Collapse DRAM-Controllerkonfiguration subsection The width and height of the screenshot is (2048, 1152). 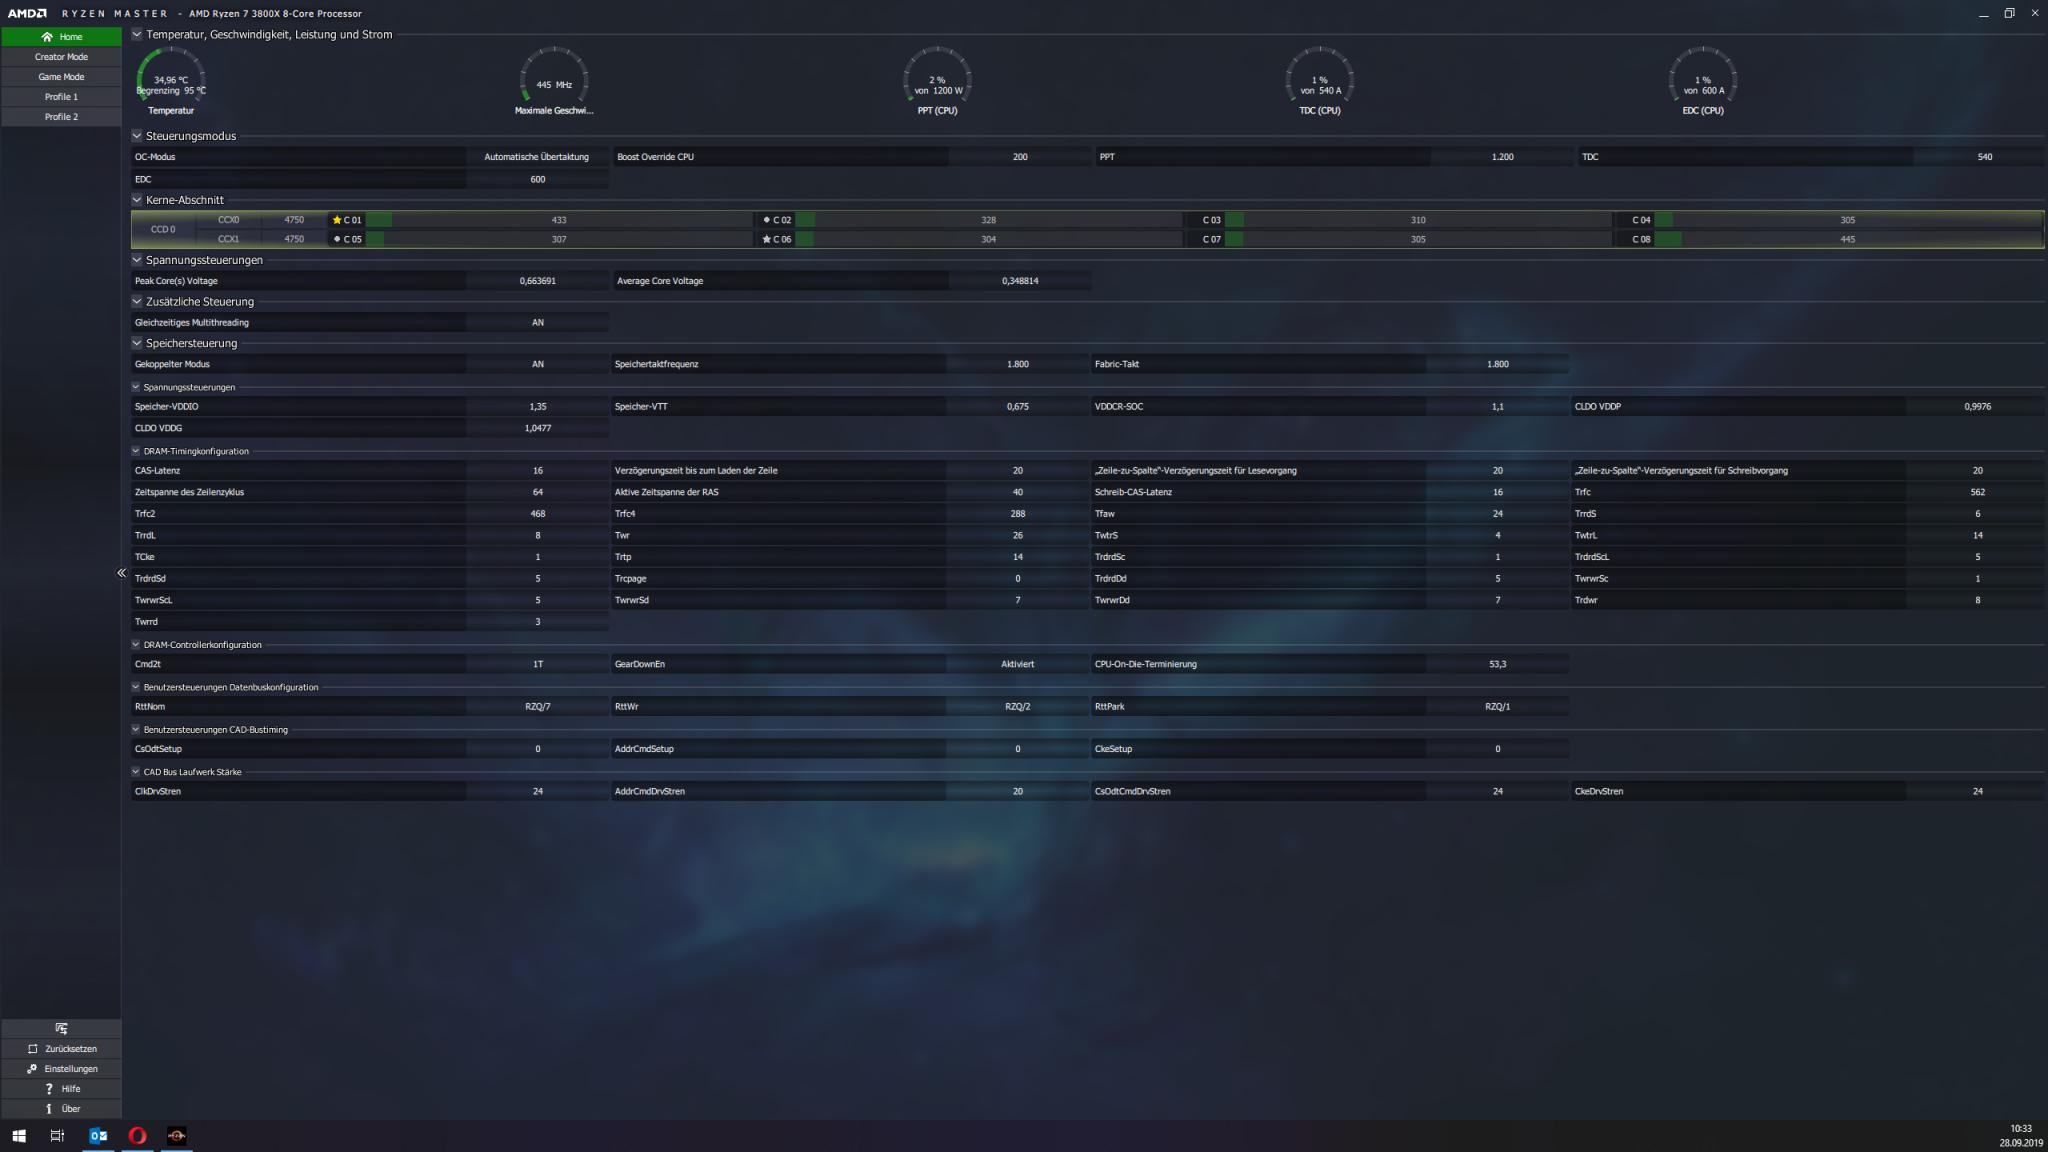pos(136,645)
